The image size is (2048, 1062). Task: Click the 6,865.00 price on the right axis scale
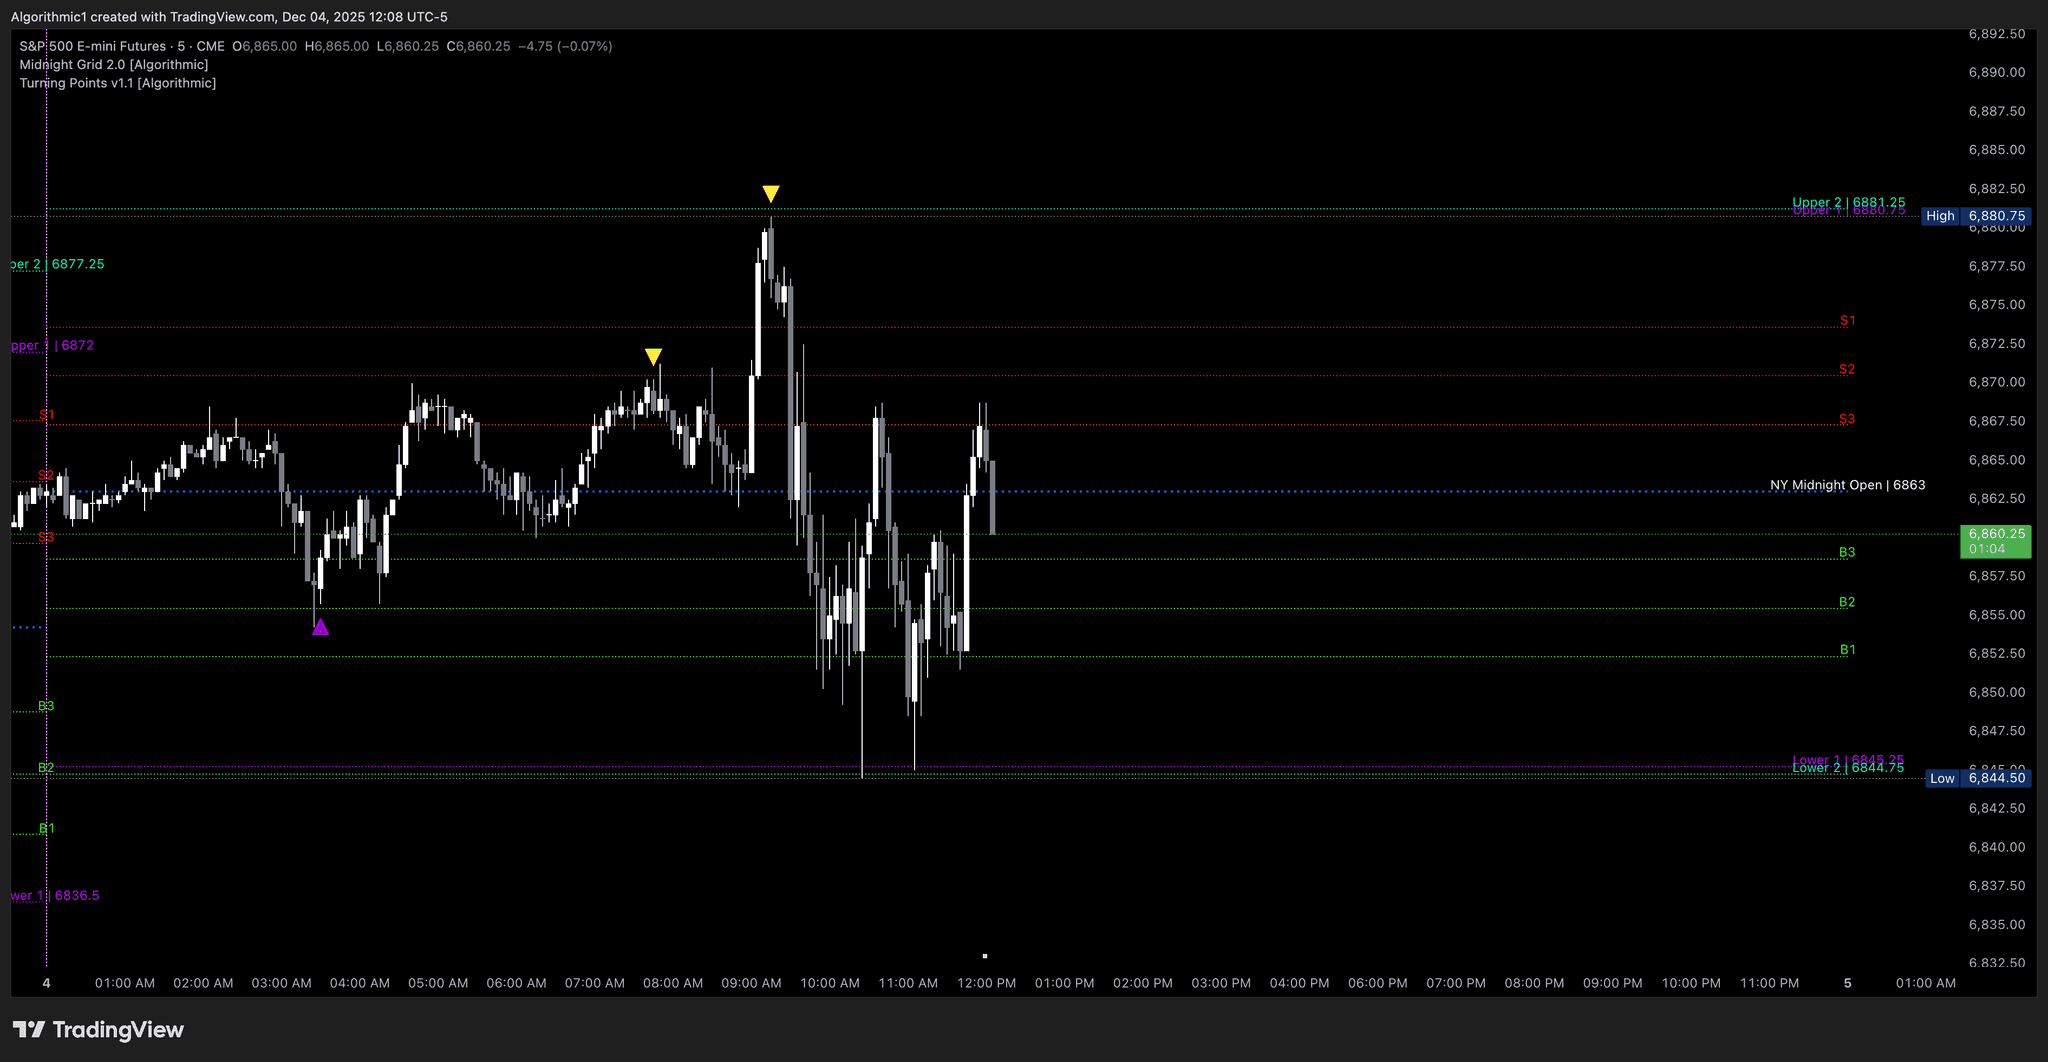(1995, 461)
